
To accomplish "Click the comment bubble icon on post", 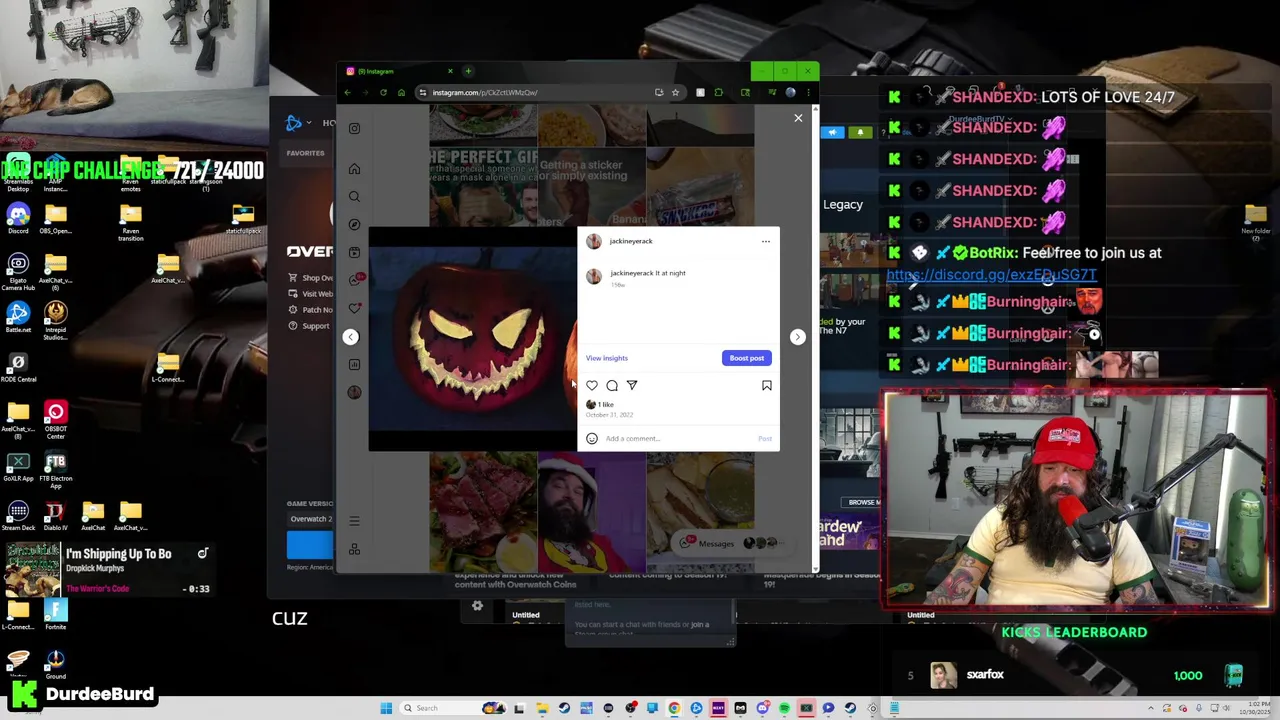I will click(612, 385).
